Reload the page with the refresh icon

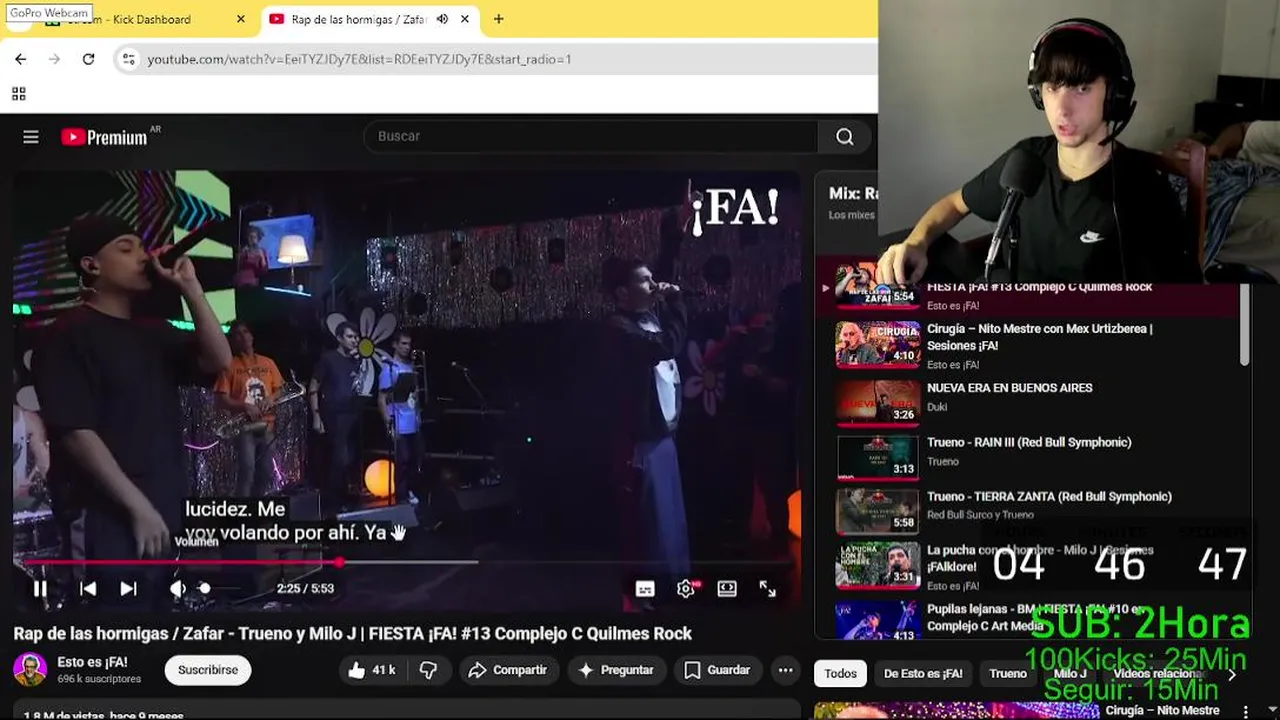[88, 59]
